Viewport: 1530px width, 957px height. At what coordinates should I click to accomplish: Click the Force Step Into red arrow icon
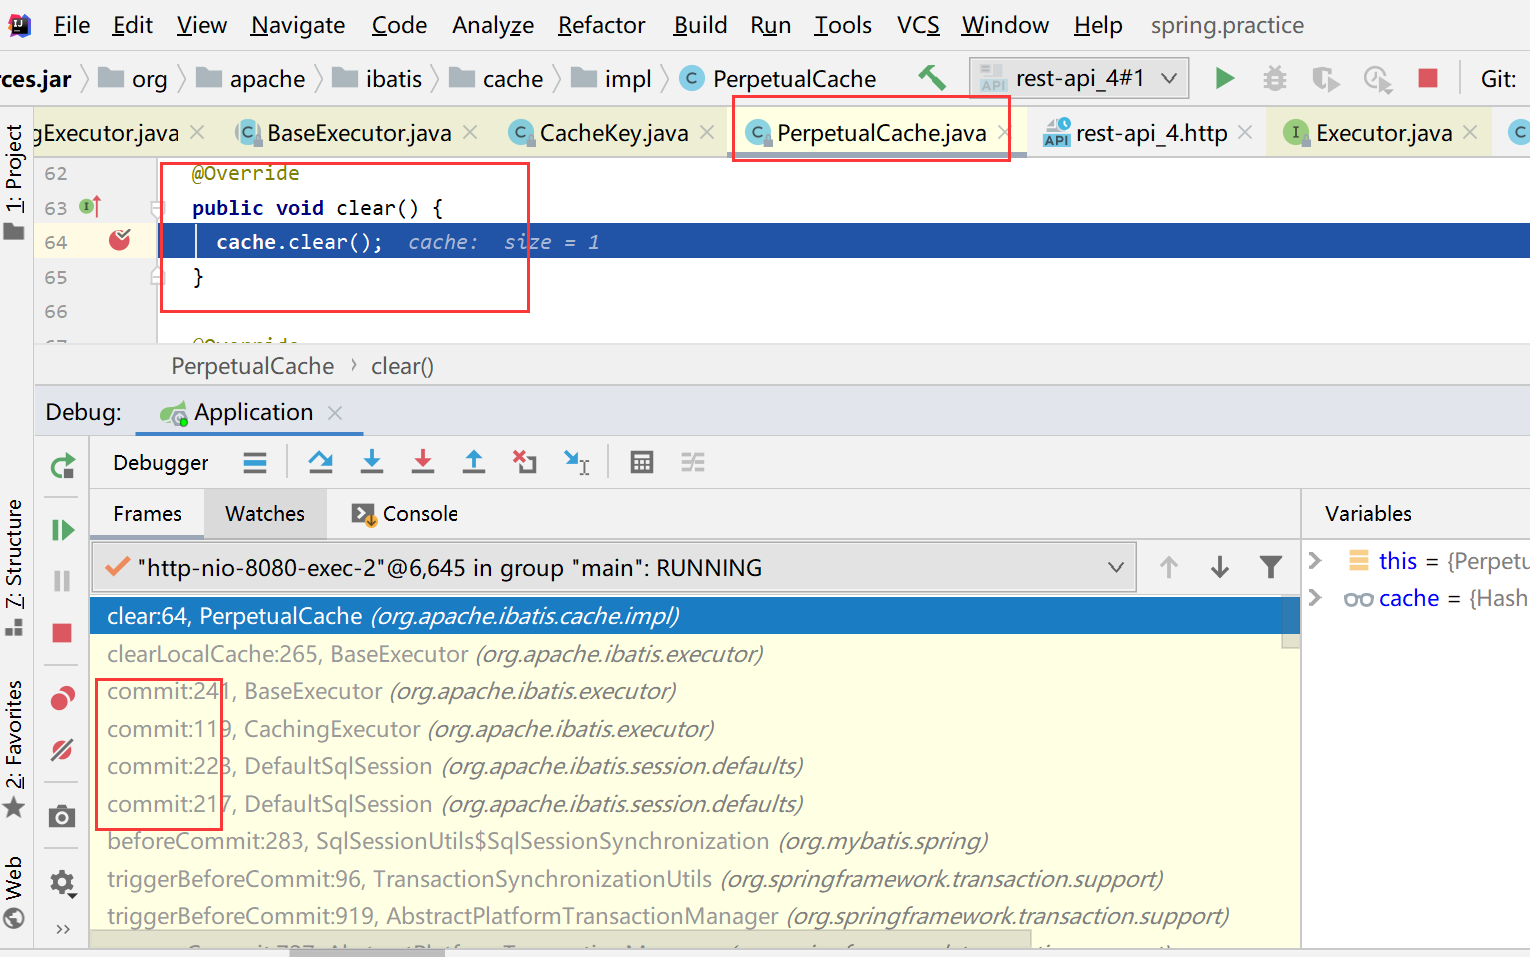(423, 462)
